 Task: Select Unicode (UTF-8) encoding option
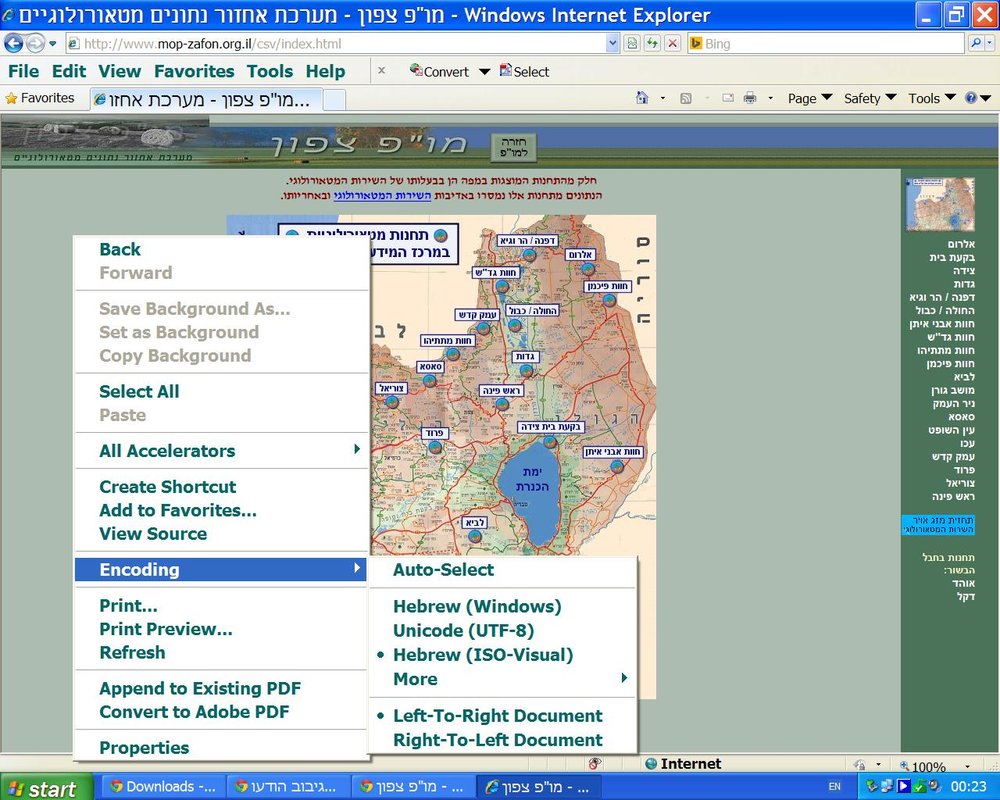(x=464, y=631)
